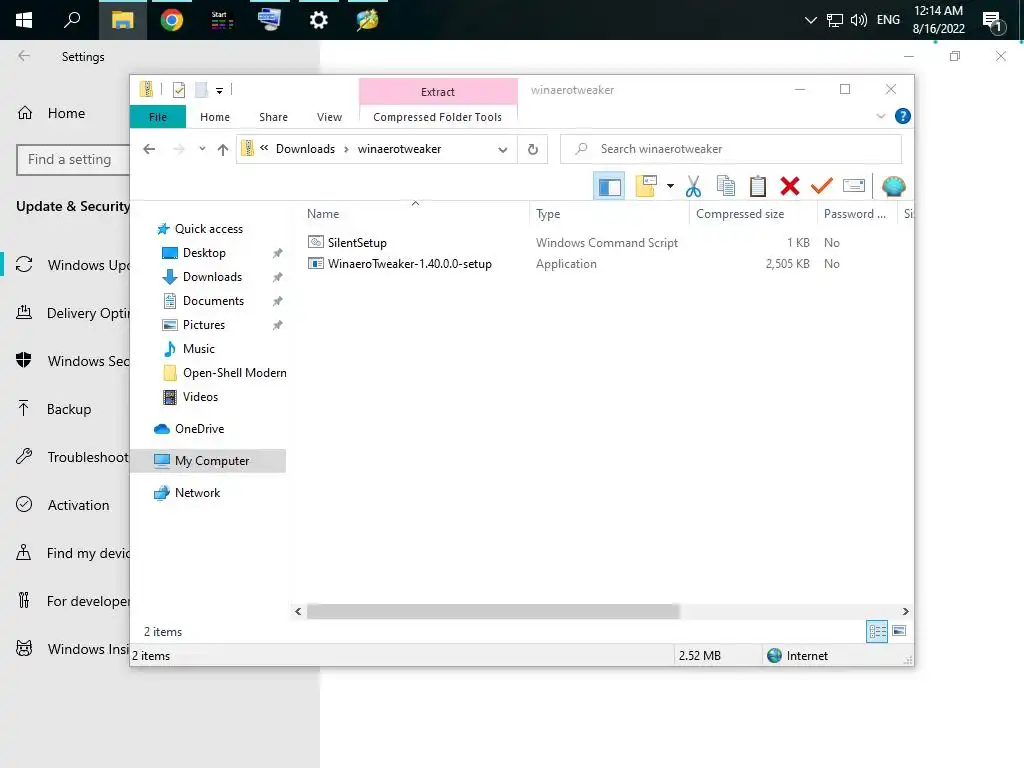Open the Quick Access Toolbar customize dropdown

point(219,91)
